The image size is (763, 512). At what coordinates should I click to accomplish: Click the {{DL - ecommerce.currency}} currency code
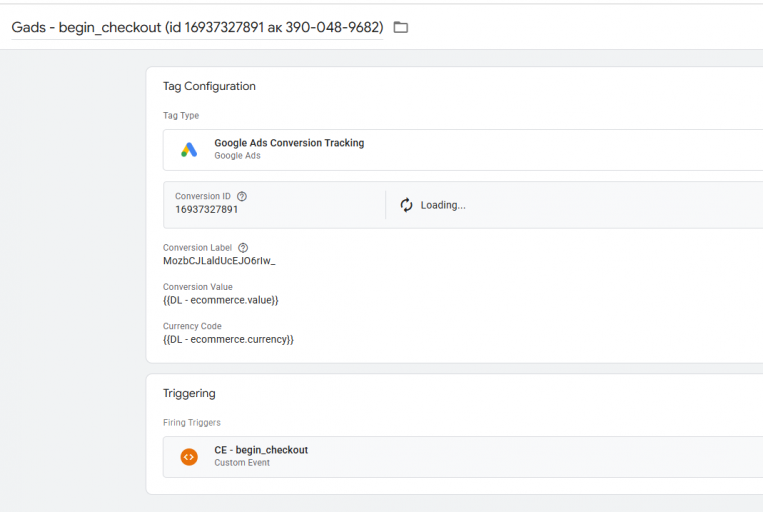(229, 339)
